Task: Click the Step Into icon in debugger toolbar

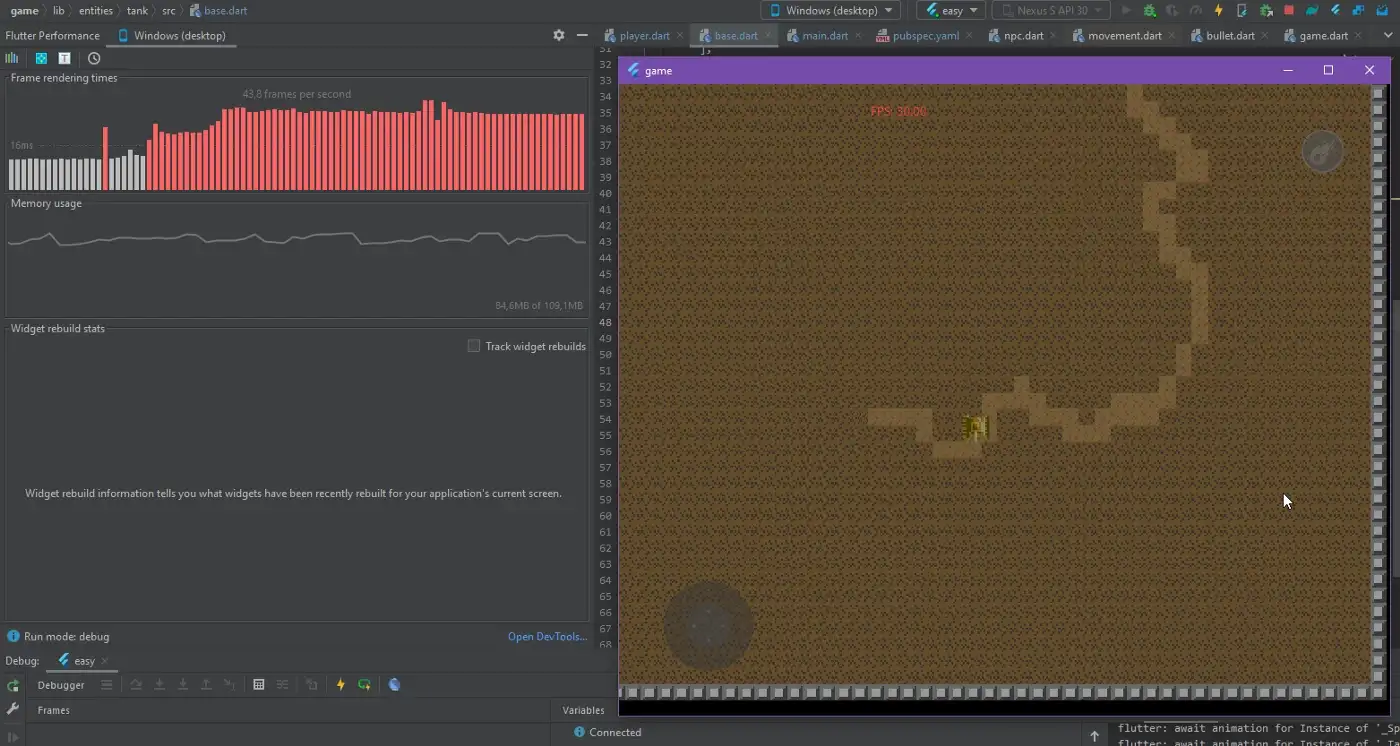Action: pos(159,685)
